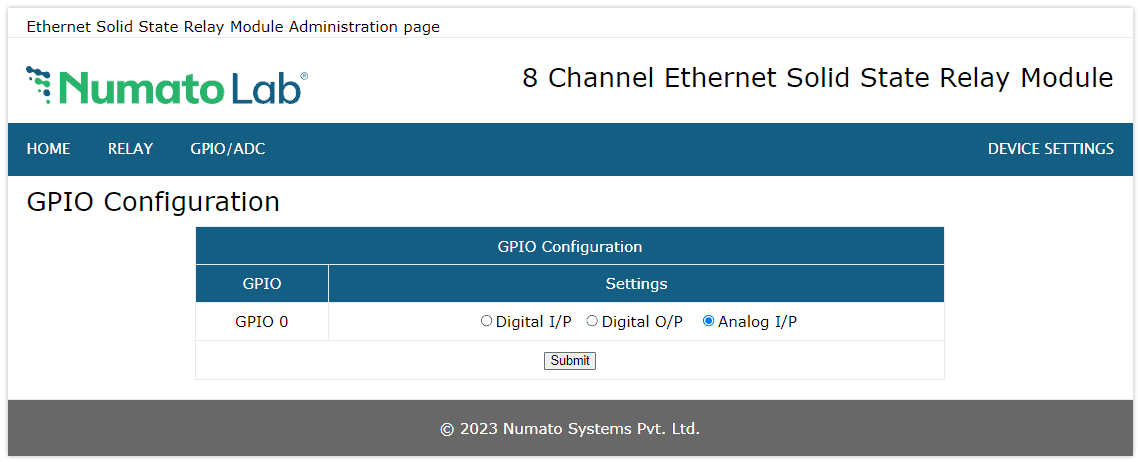Open DEVICE SETTINGS in the navigation bar
Screen dimensions: 1138x462
pyautogui.click(x=1050, y=149)
